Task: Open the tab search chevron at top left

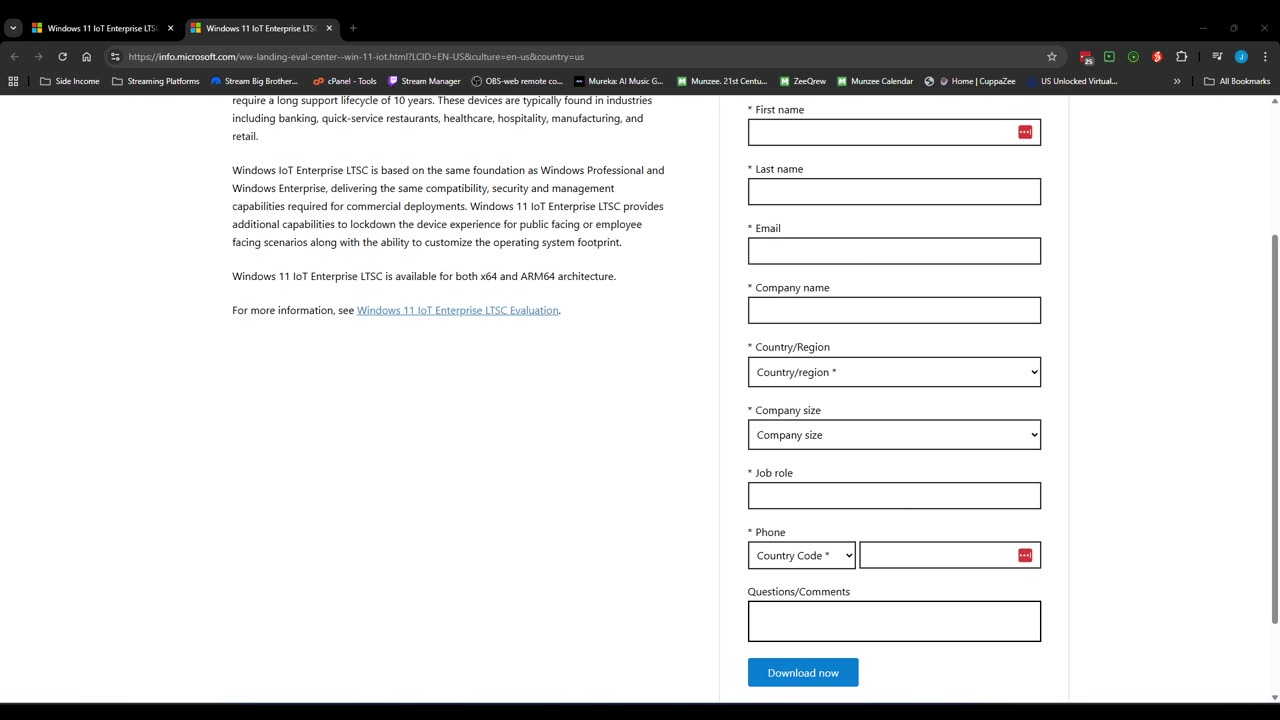Action: click(x=13, y=28)
